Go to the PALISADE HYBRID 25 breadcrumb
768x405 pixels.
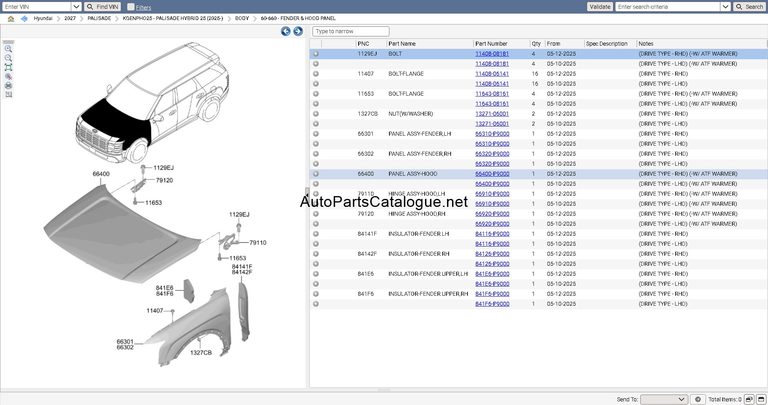[172, 18]
